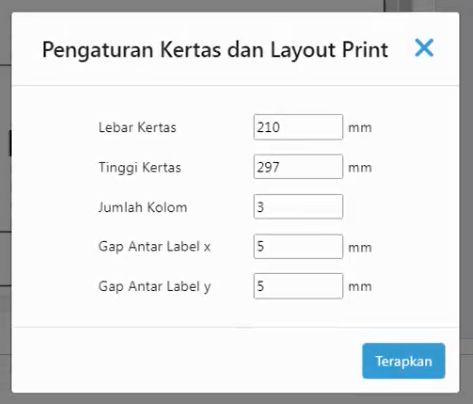
Task: Click the mm unit beside Gap y
Action: point(360,287)
